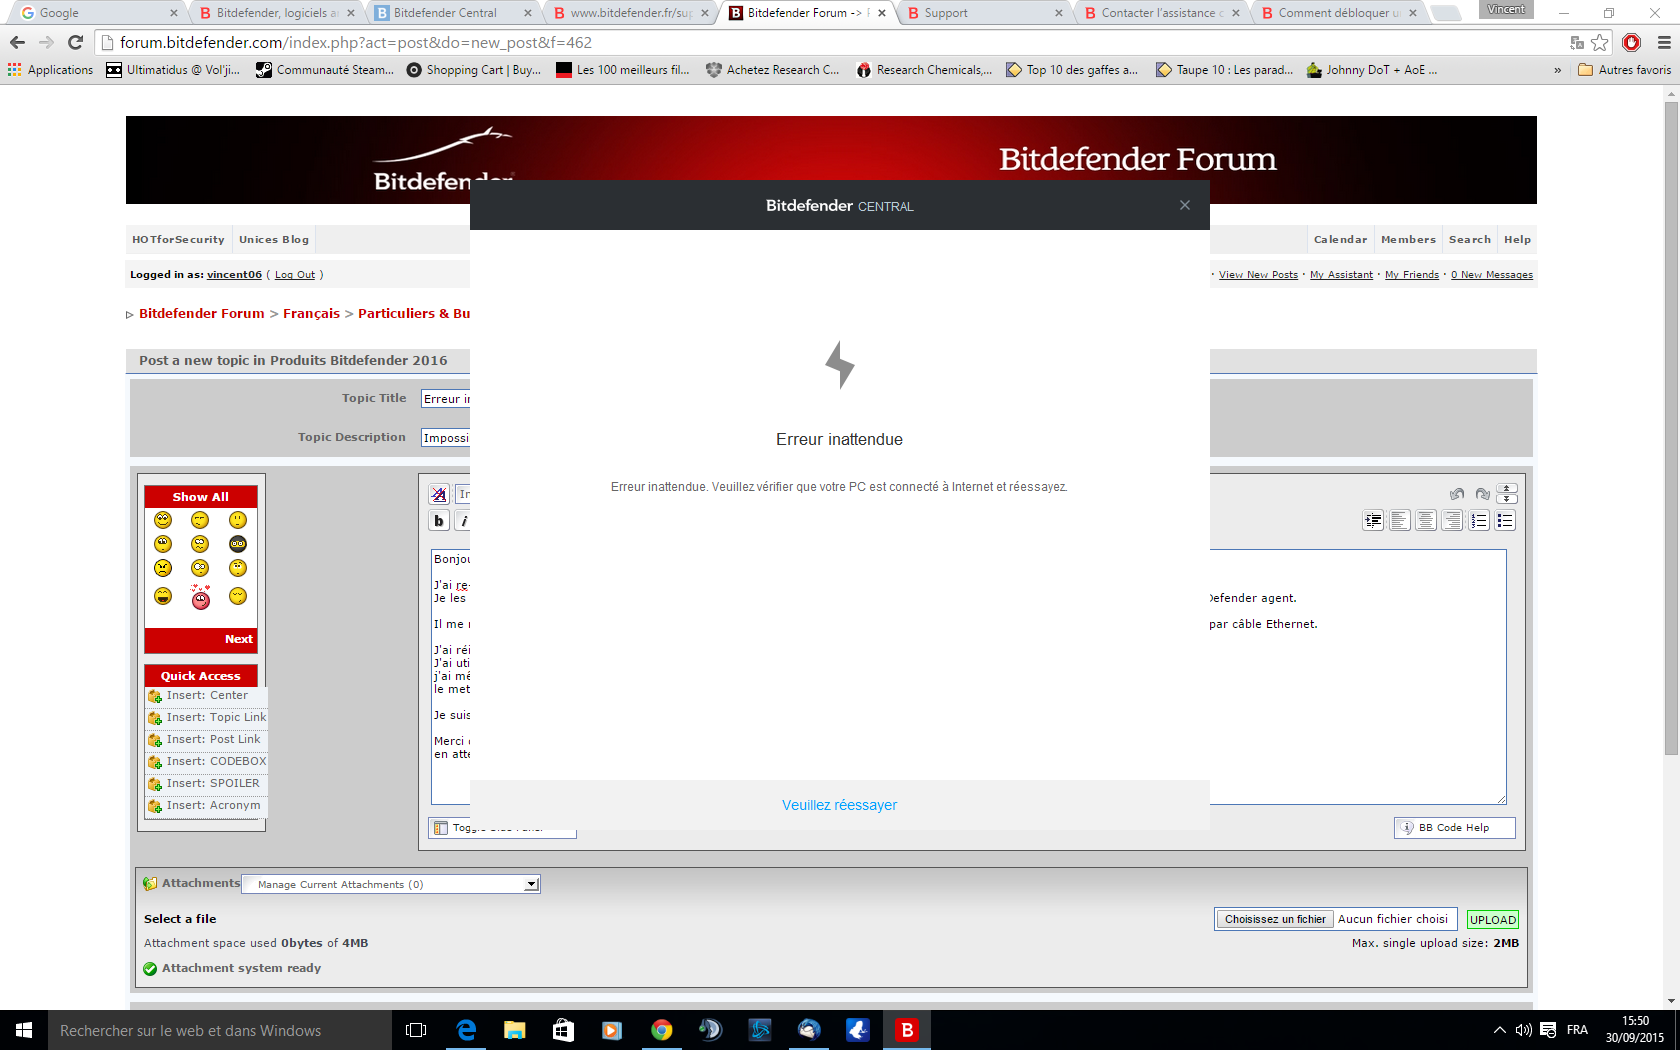Click View New Posts link
The width and height of the screenshot is (1680, 1050).
pos(1258,275)
